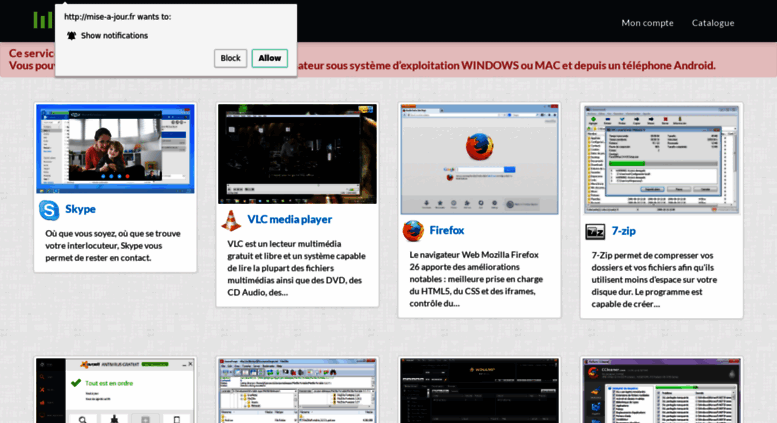
Task: Click the VLC traffic cone icon
Action: coord(231,220)
